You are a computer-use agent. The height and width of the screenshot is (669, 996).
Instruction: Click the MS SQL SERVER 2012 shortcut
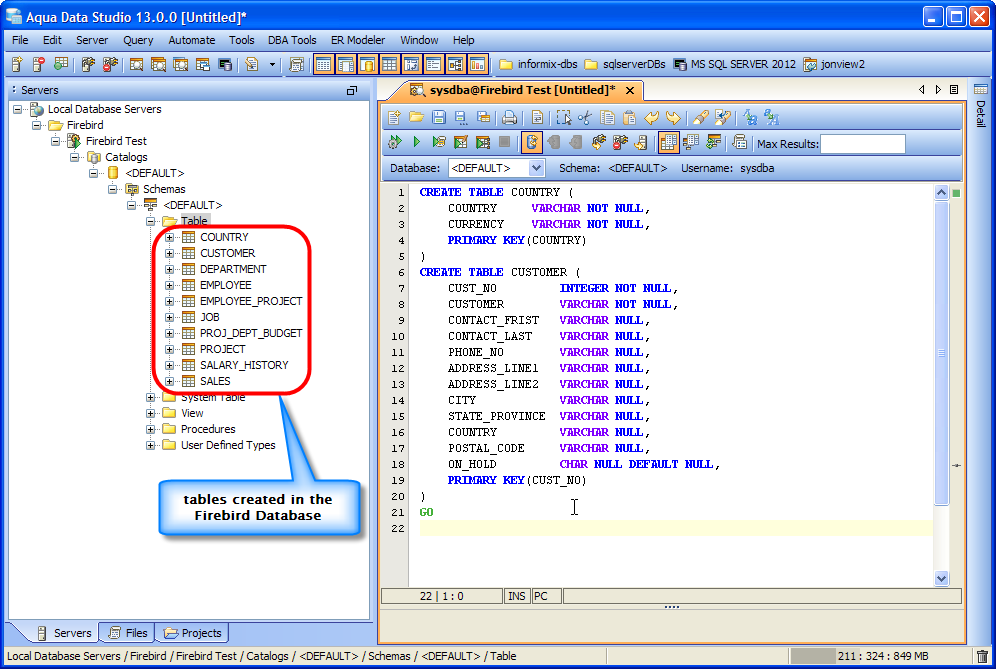(735, 64)
